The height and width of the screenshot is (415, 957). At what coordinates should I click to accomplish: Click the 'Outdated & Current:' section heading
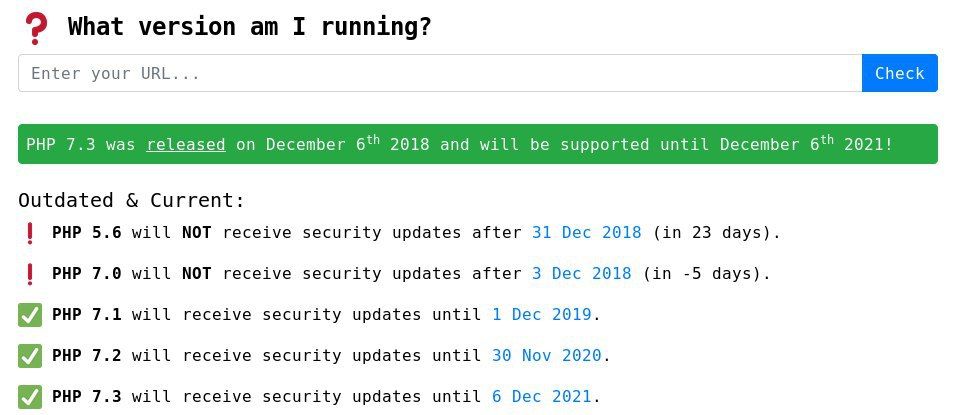131,200
